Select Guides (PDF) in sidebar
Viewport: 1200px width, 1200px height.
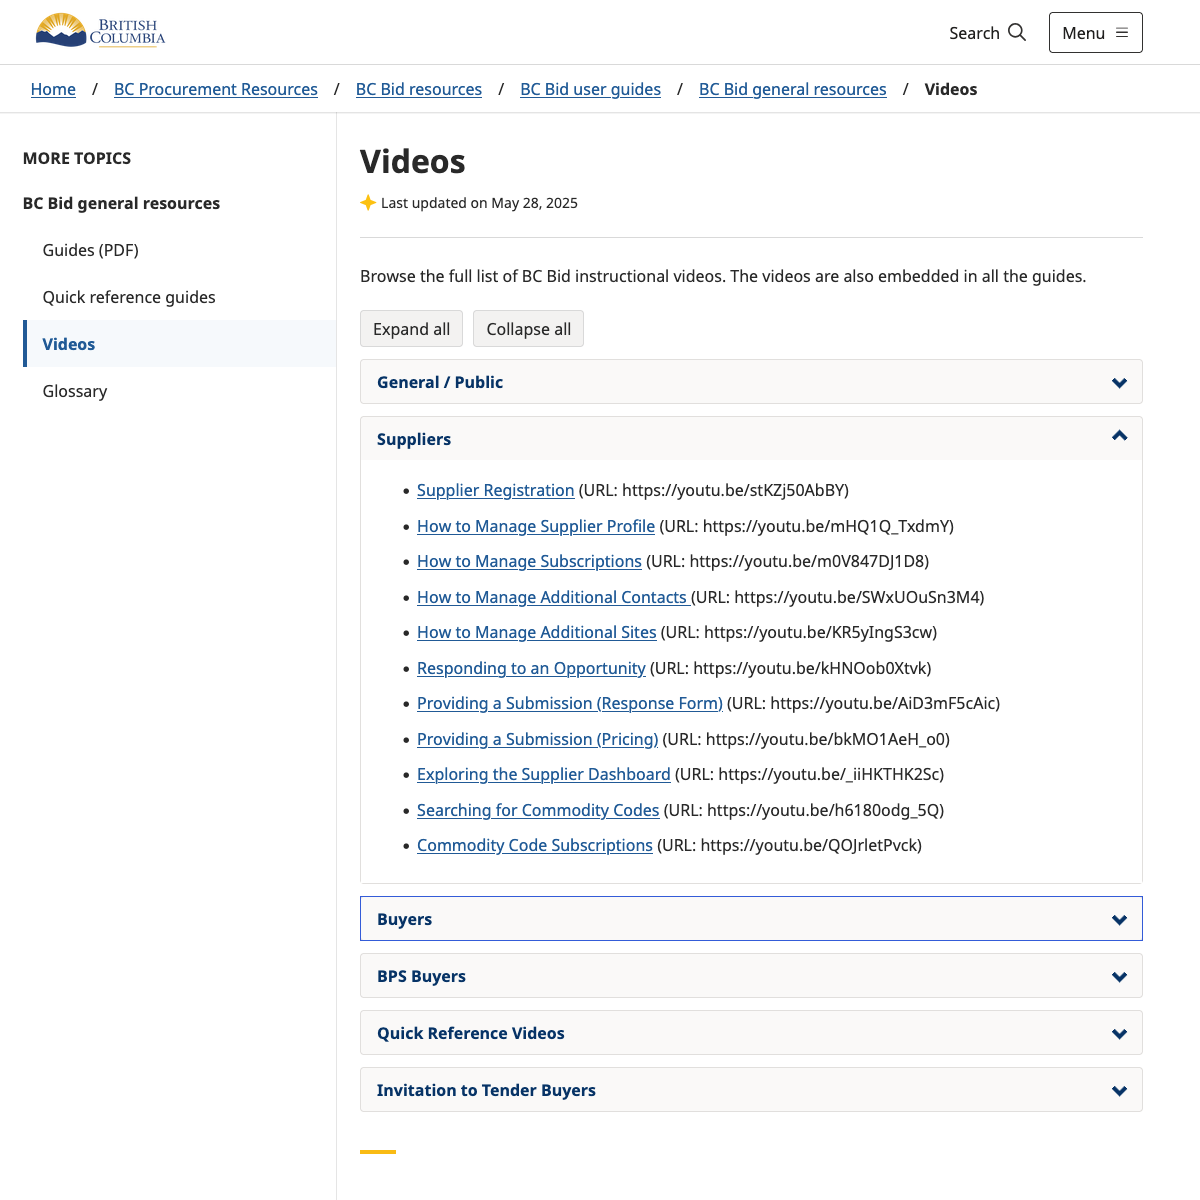(91, 250)
